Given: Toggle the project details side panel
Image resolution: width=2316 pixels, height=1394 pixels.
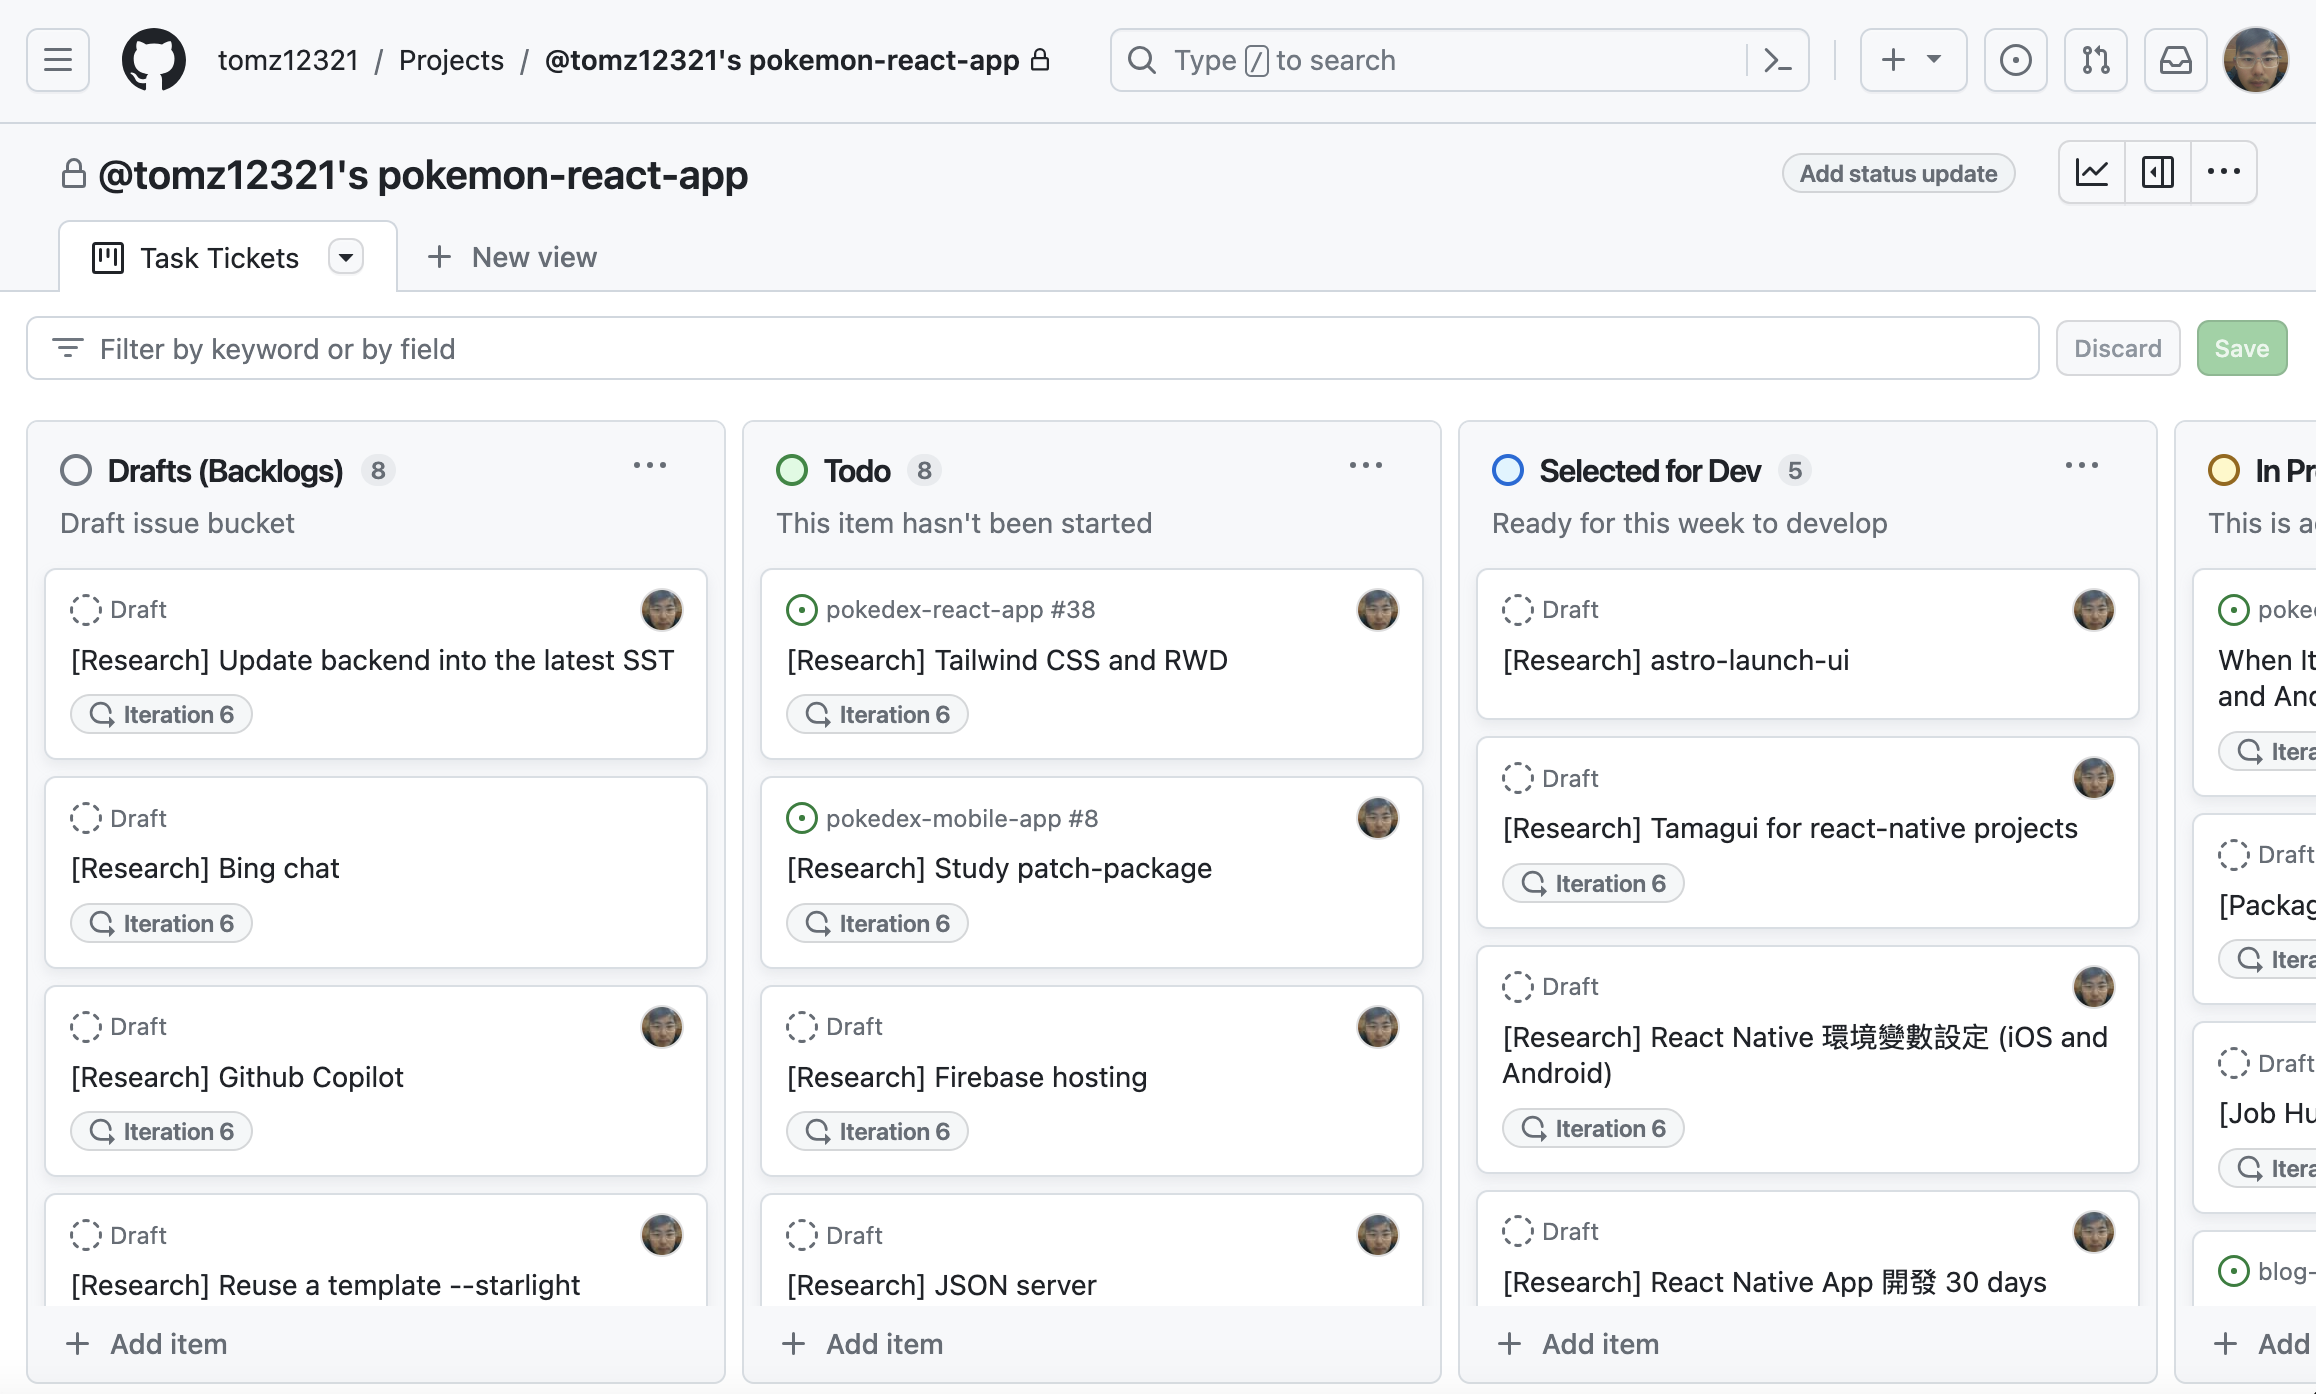Looking at the screenshot, I should click(x=2158, y=173).
